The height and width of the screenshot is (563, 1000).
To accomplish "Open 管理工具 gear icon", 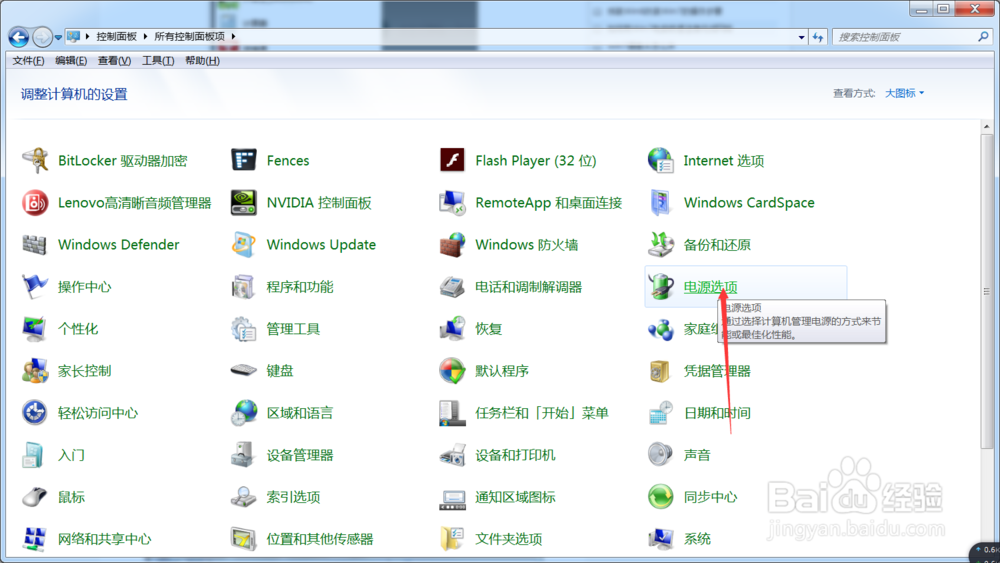I will pyautogui.click(x=244, y=329).
